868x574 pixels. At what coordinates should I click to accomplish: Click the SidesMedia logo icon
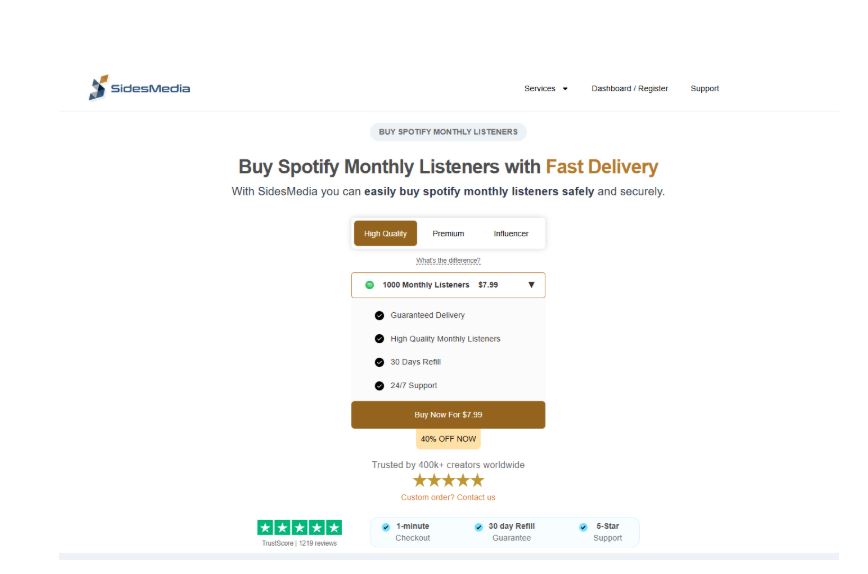[97, 88]
